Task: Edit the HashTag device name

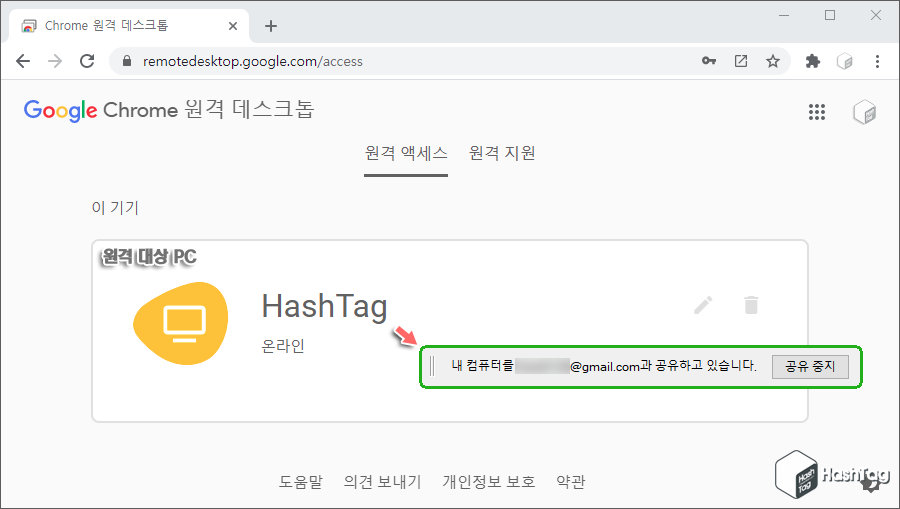Action: [x=703, y=305]
